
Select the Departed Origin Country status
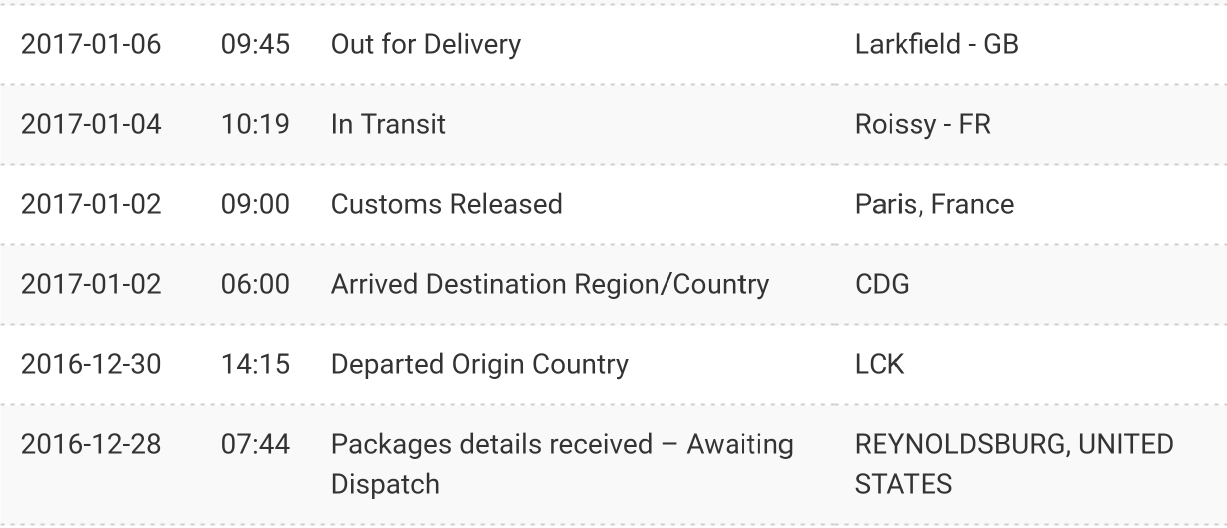[479, 365]
